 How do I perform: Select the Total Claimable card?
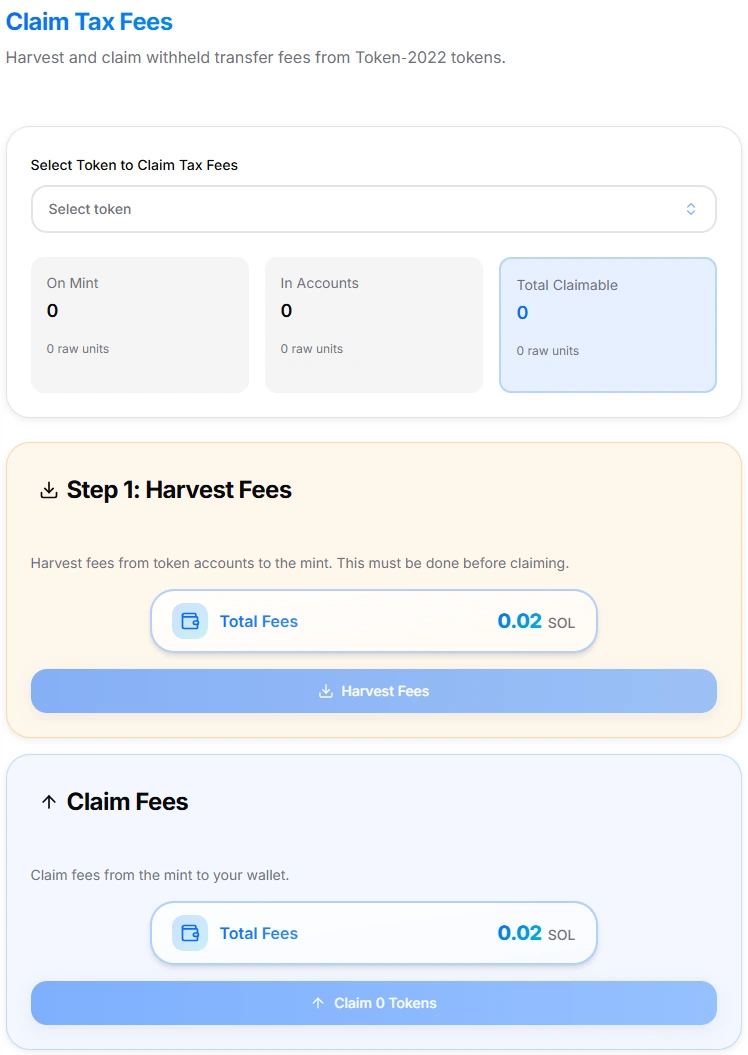[607, 324]
